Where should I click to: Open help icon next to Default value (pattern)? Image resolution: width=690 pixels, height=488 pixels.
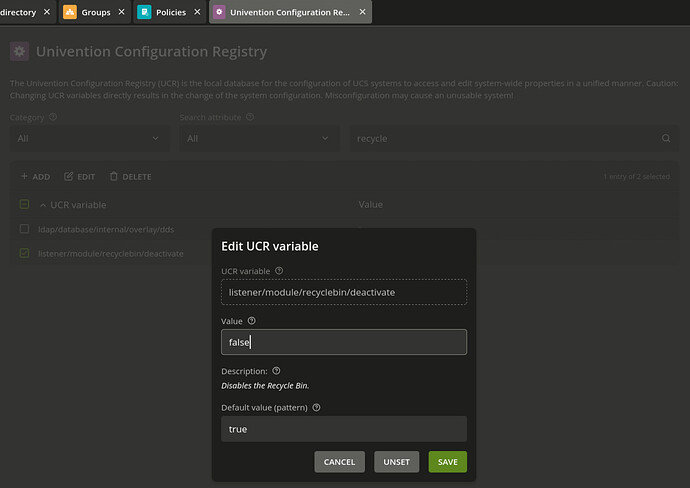[x=316, y=407]
